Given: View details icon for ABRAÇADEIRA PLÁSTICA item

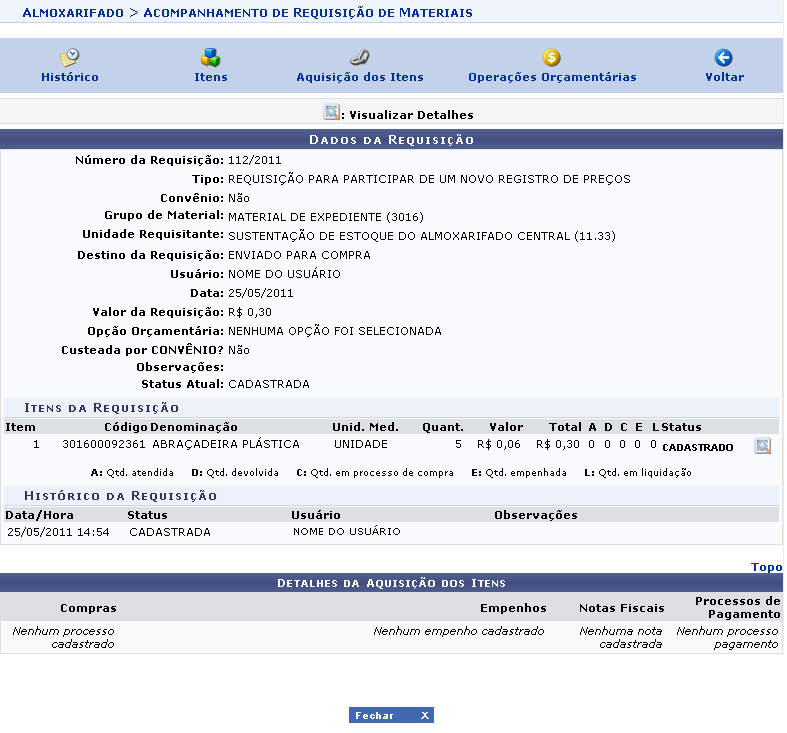Looking at the screenshot, I should coord(762,446).
